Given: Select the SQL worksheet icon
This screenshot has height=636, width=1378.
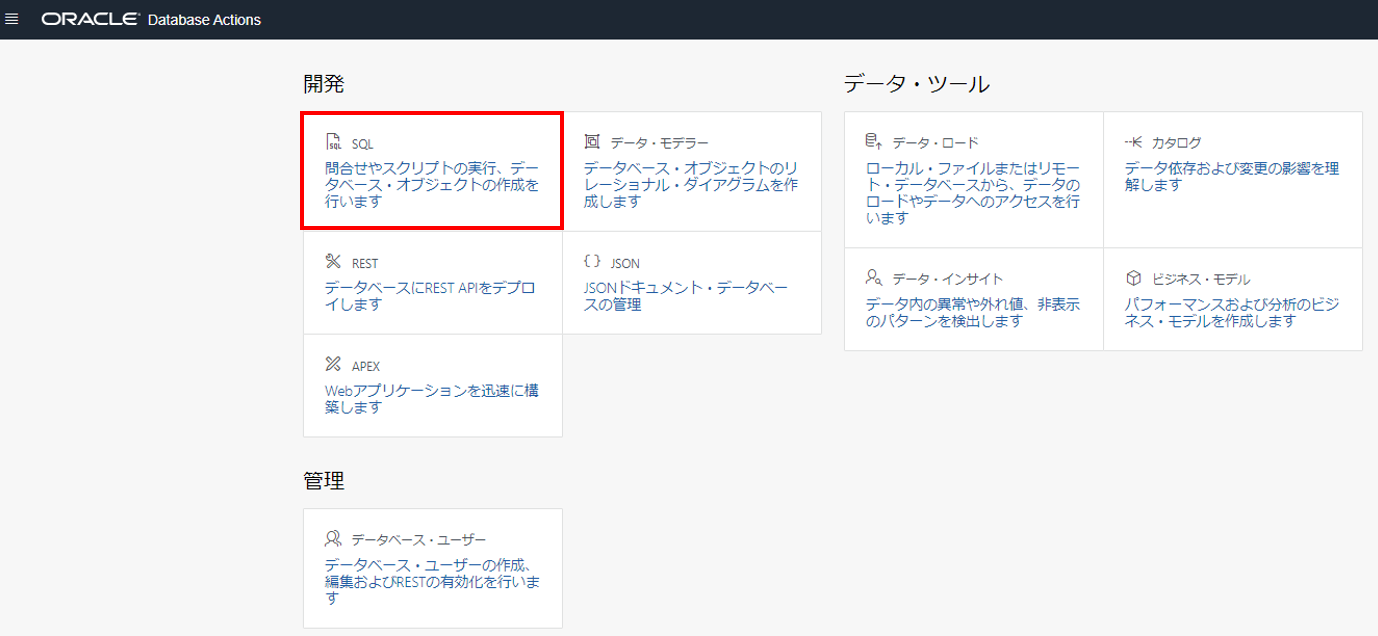Looking at the screenshot, I should [x=333, y=141].
